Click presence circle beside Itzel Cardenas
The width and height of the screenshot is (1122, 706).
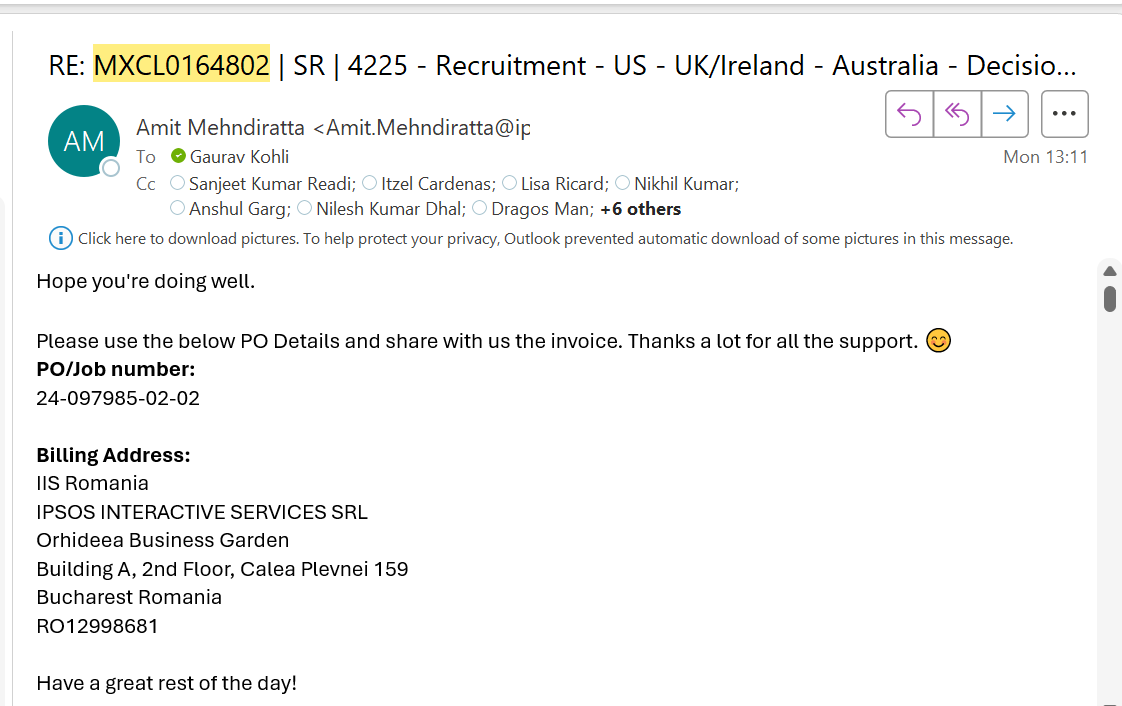(369, 183)
